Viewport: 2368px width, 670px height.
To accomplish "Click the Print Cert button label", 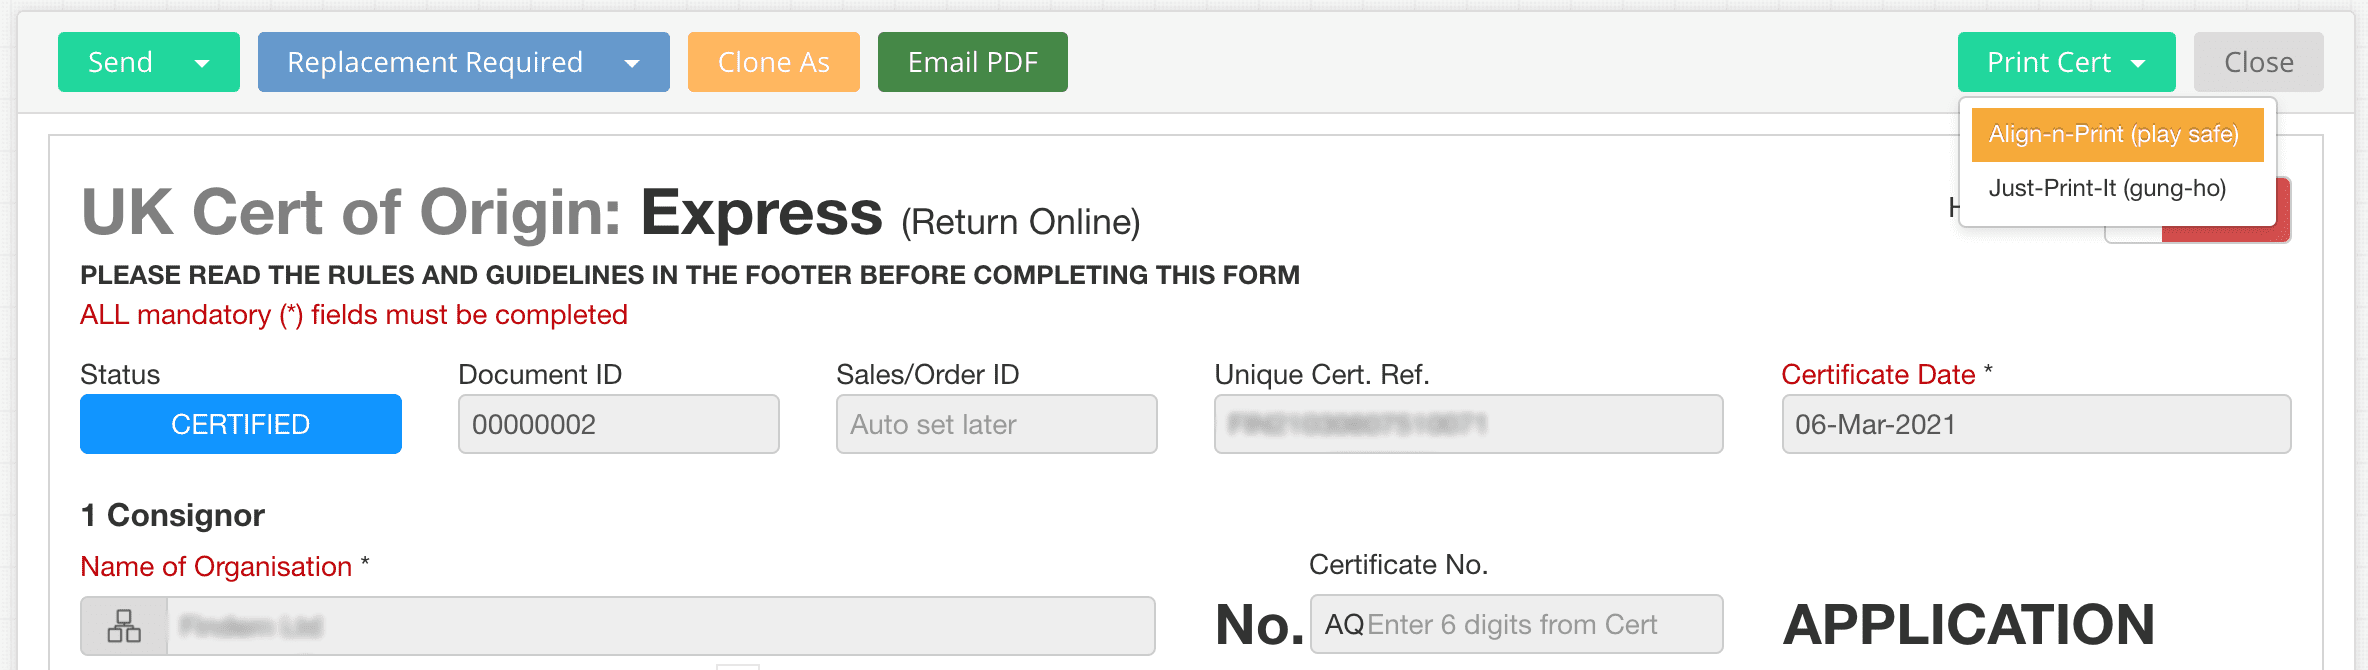I will 2048,62.
